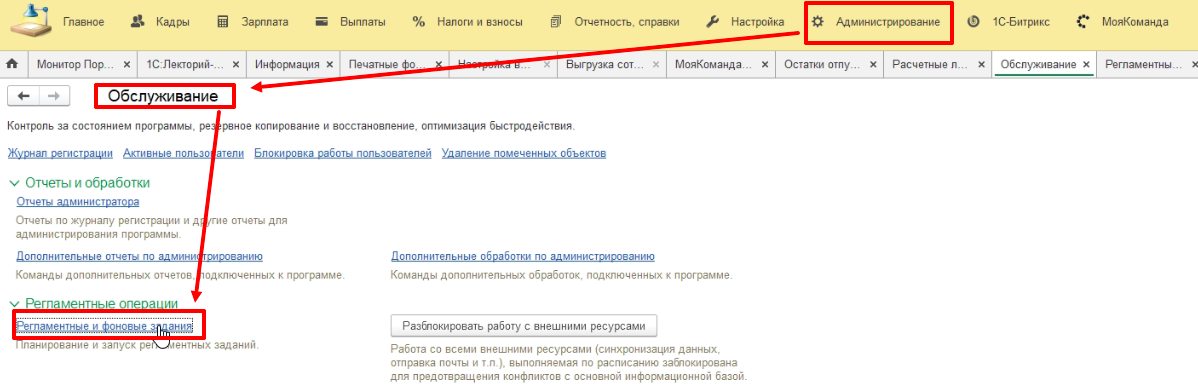The width and height of the screenshot is (1198, 389).
Task: Open Зарплата section with calculator icon
Action: tap(252, 22)
